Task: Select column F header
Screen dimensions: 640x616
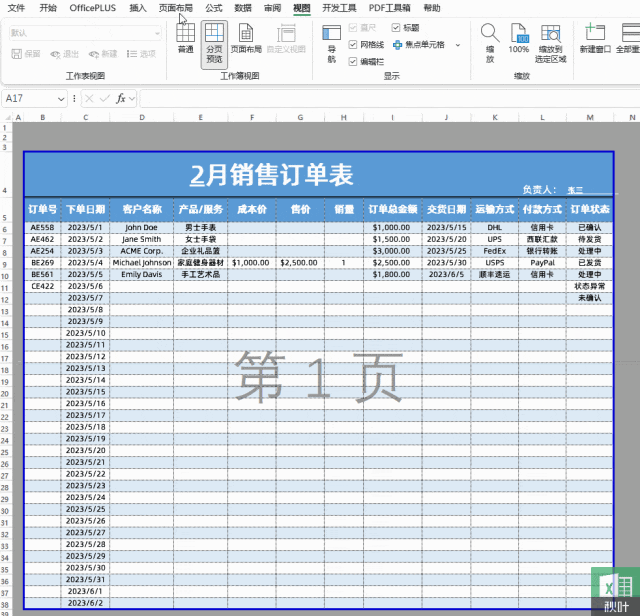Action: [252, 118]
